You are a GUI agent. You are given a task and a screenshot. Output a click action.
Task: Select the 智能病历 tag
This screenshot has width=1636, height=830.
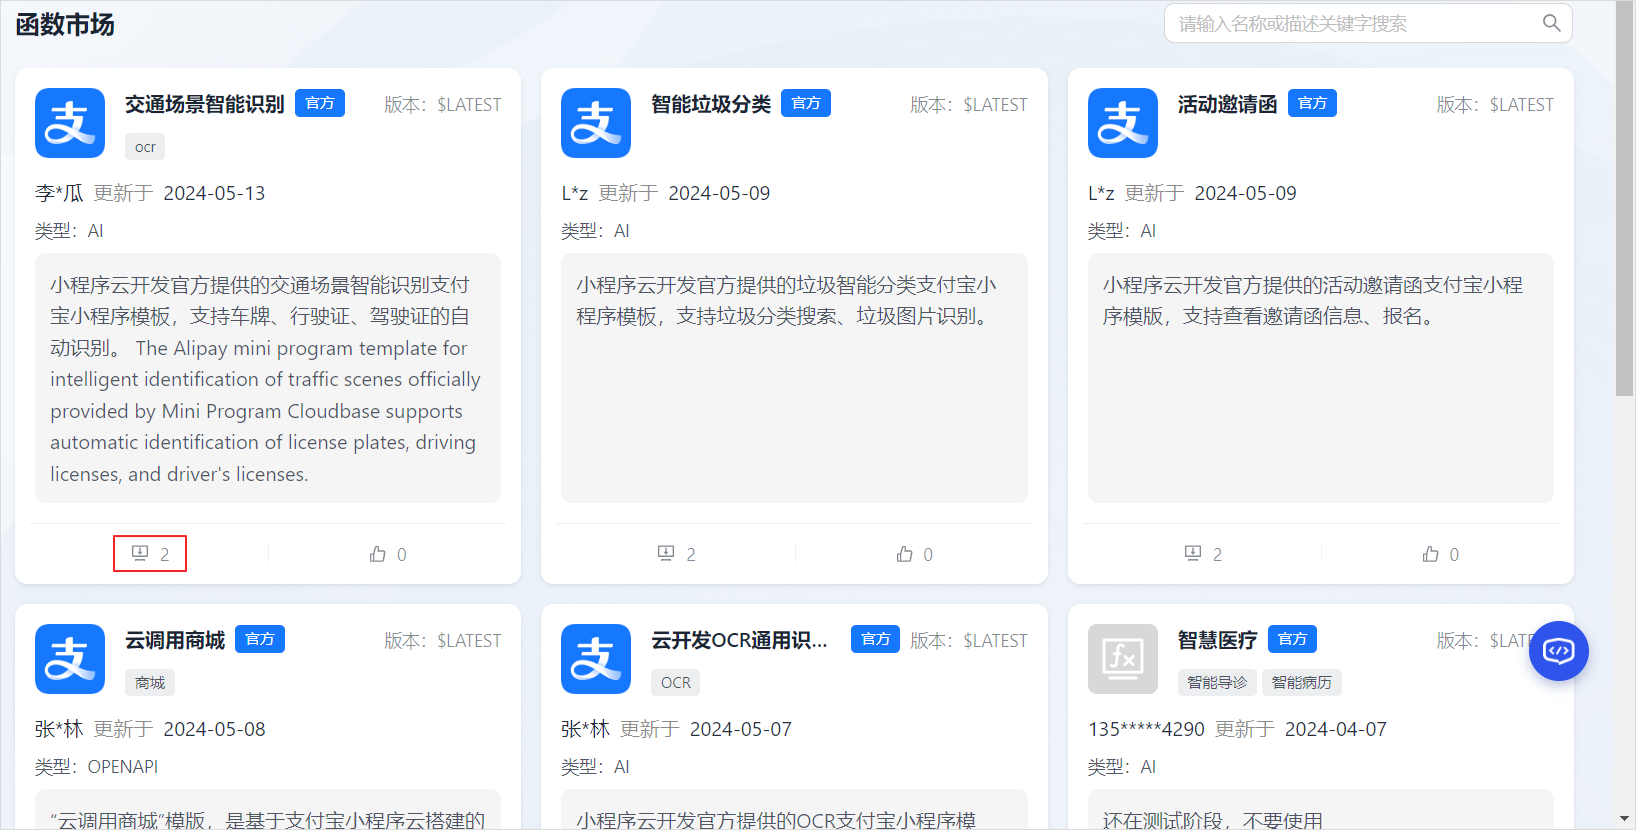[x=1302, y=683]
